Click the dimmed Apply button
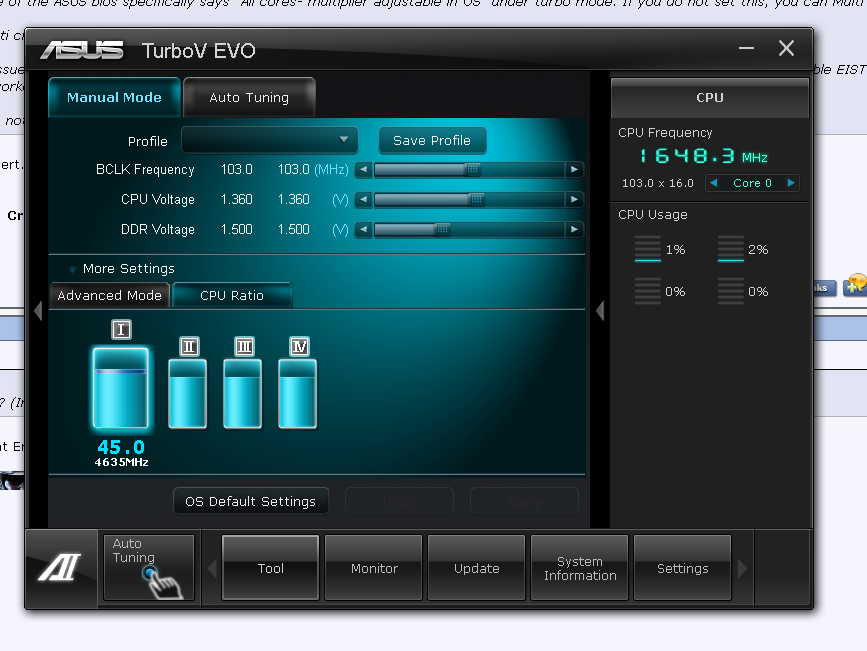Image resolution: width=867 pixels, height=651 pixels. pos(524,501)
